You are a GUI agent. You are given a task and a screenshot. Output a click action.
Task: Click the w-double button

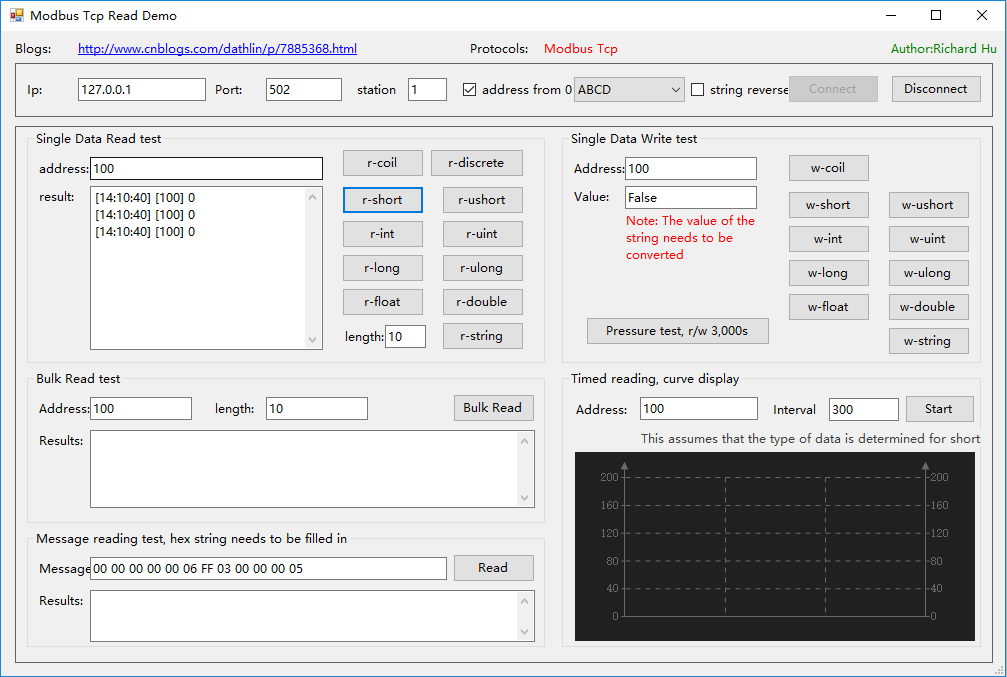[929, 307]
